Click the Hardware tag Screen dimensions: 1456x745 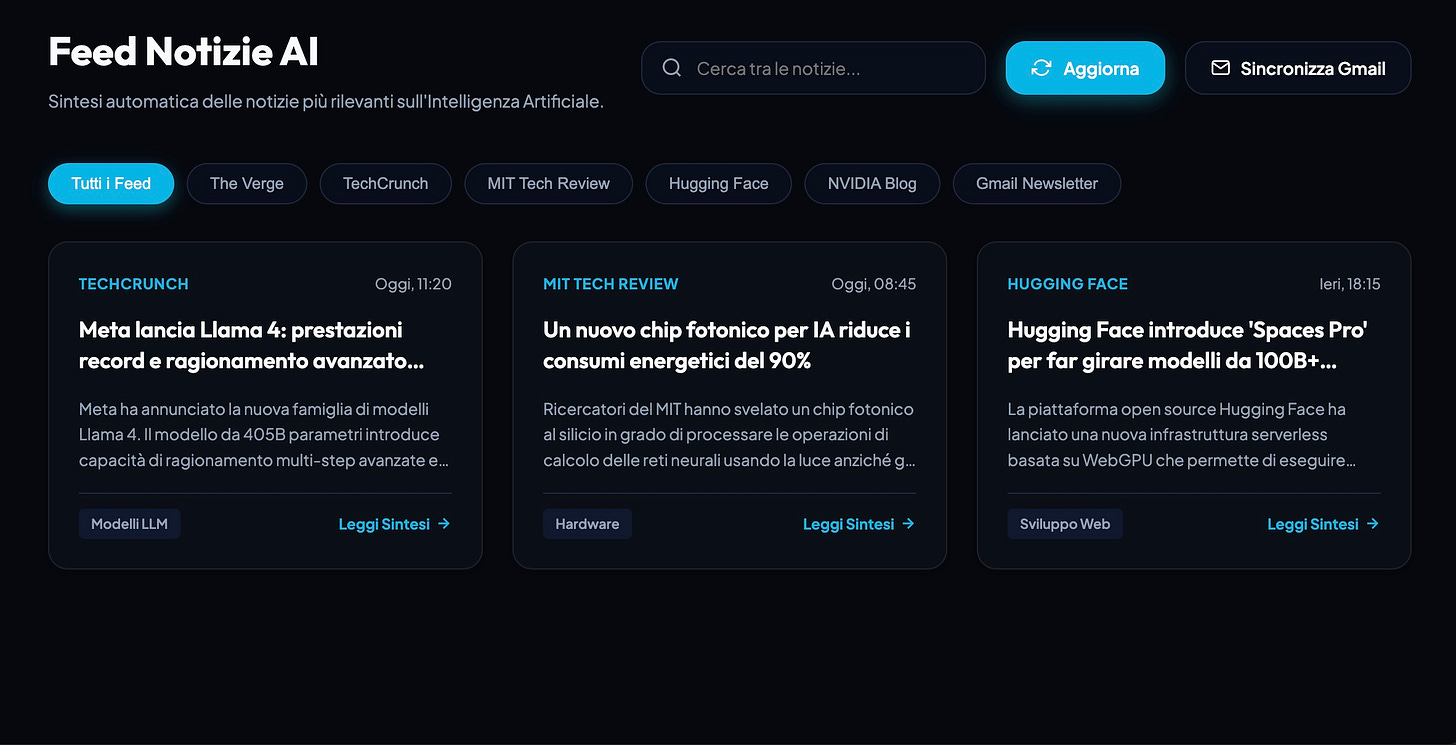pos(587,524)
